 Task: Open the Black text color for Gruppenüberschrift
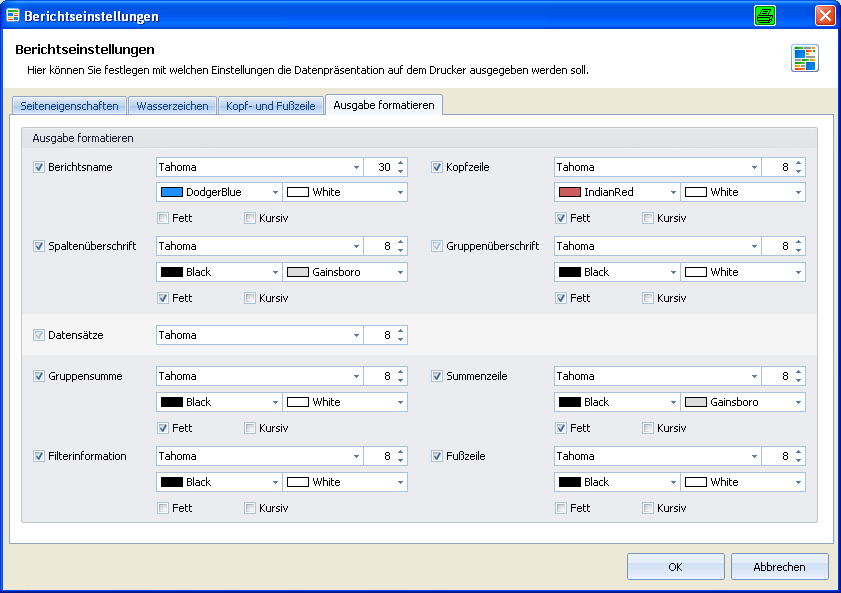click(x=617, y=272)
